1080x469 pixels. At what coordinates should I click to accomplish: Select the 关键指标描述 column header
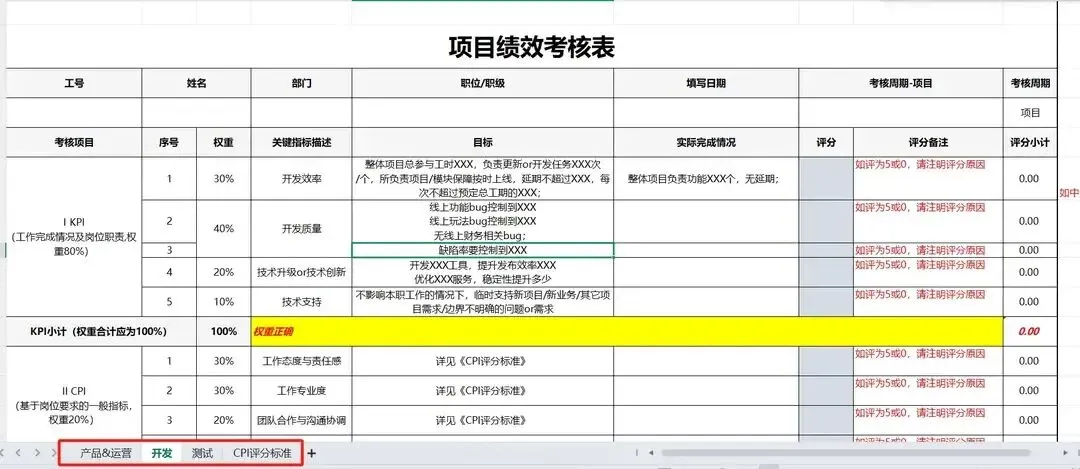coord(302,143)
